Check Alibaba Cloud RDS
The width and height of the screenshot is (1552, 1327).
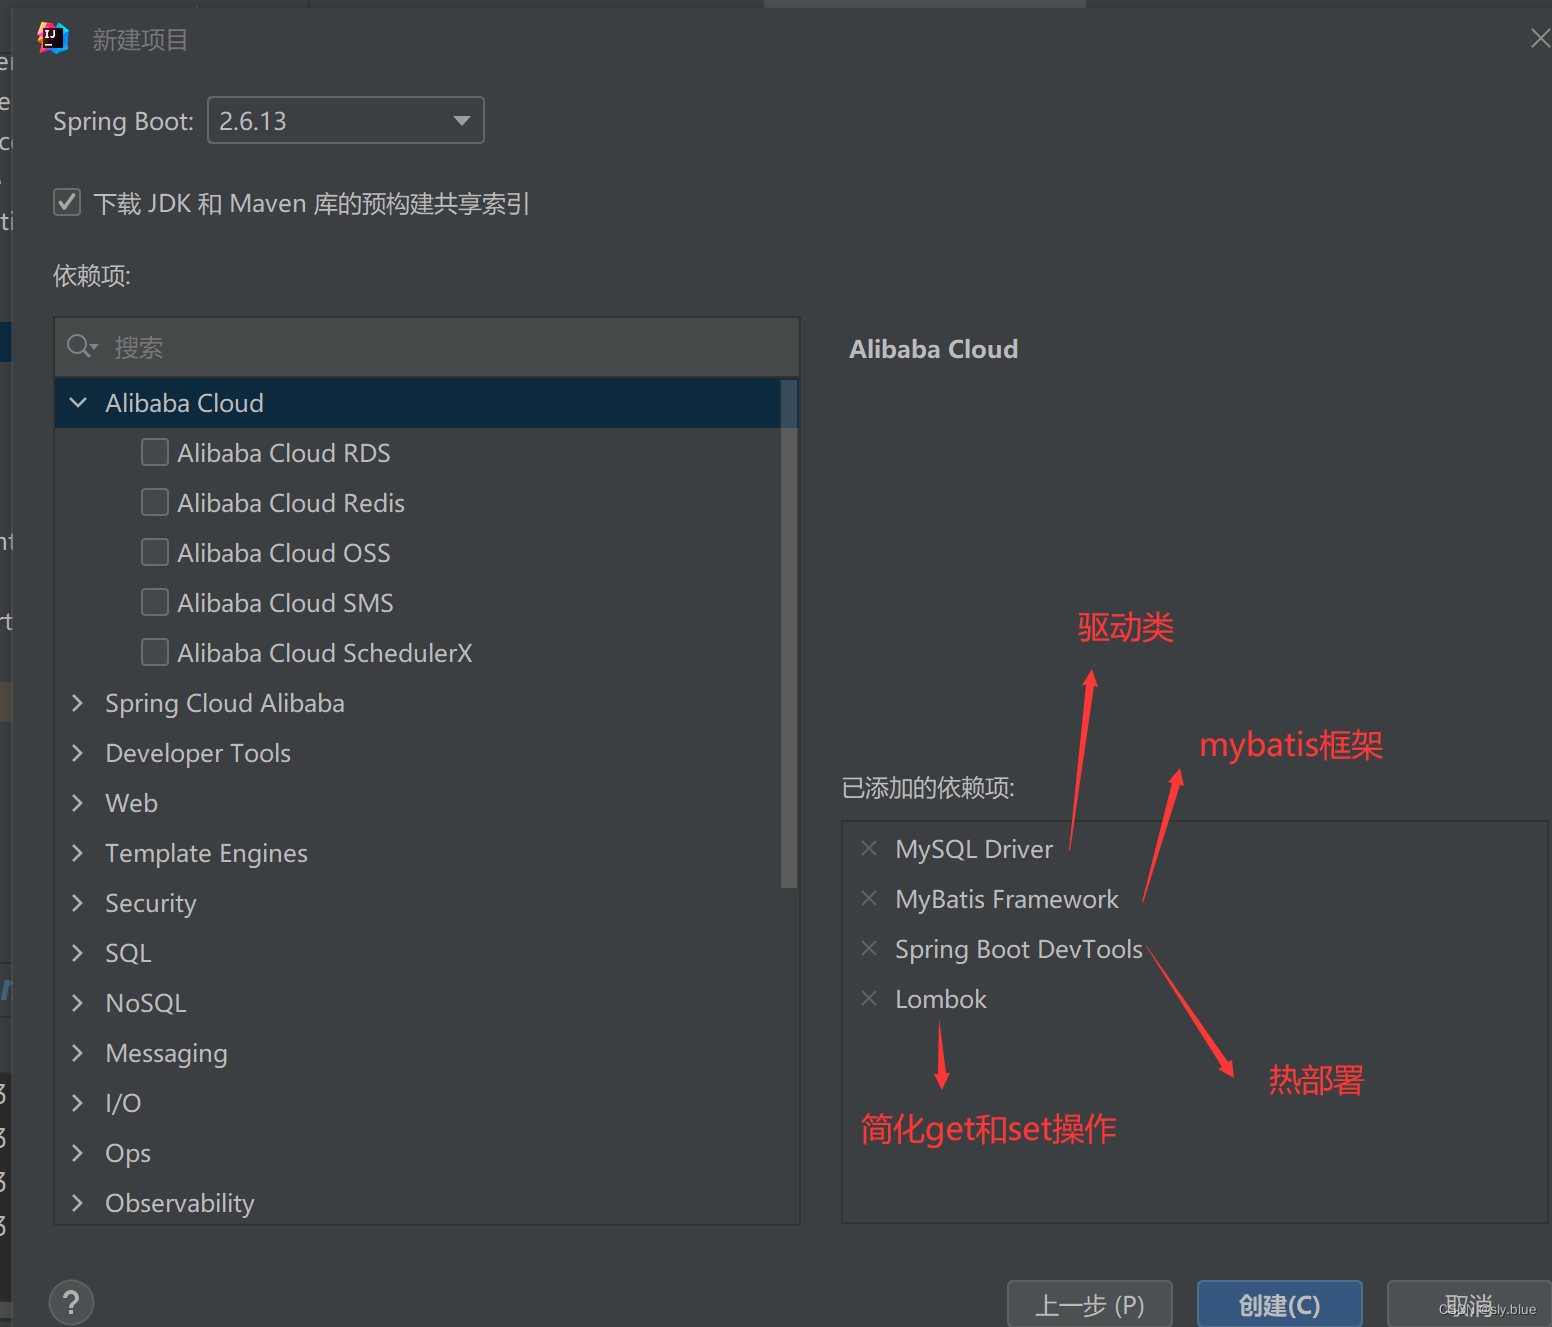[155, 452]
